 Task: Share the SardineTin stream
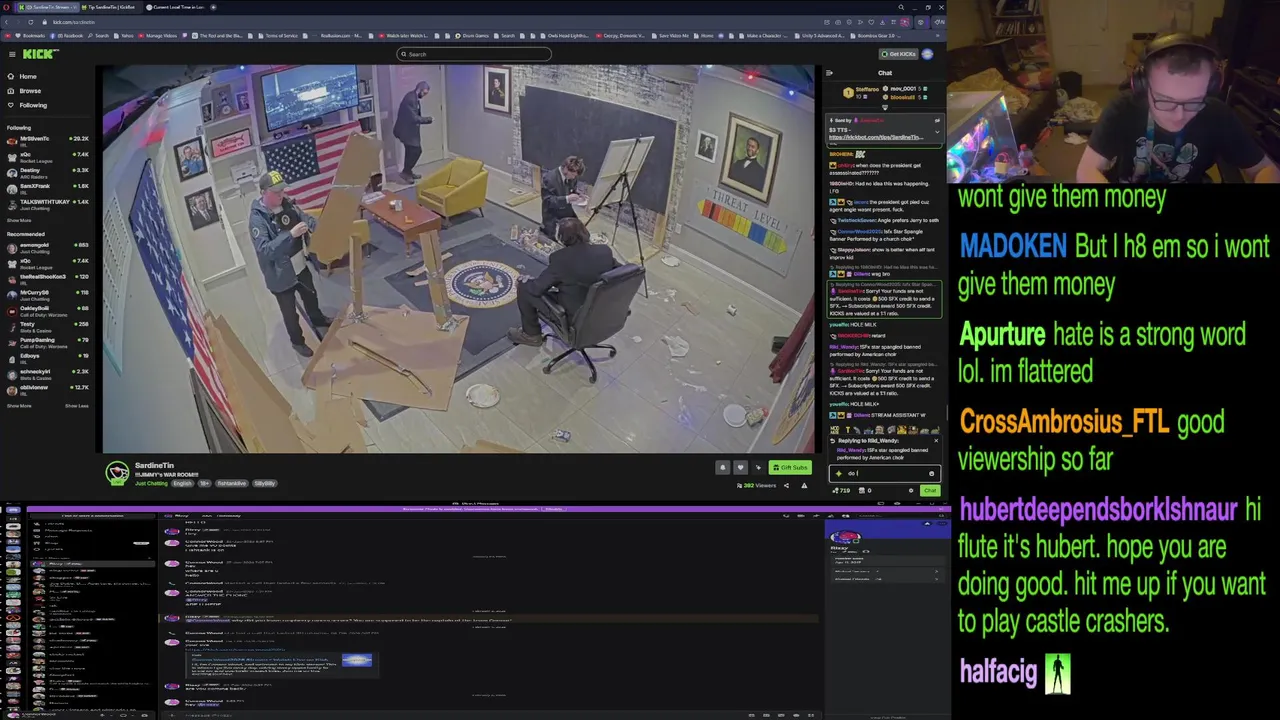point(786,485)
